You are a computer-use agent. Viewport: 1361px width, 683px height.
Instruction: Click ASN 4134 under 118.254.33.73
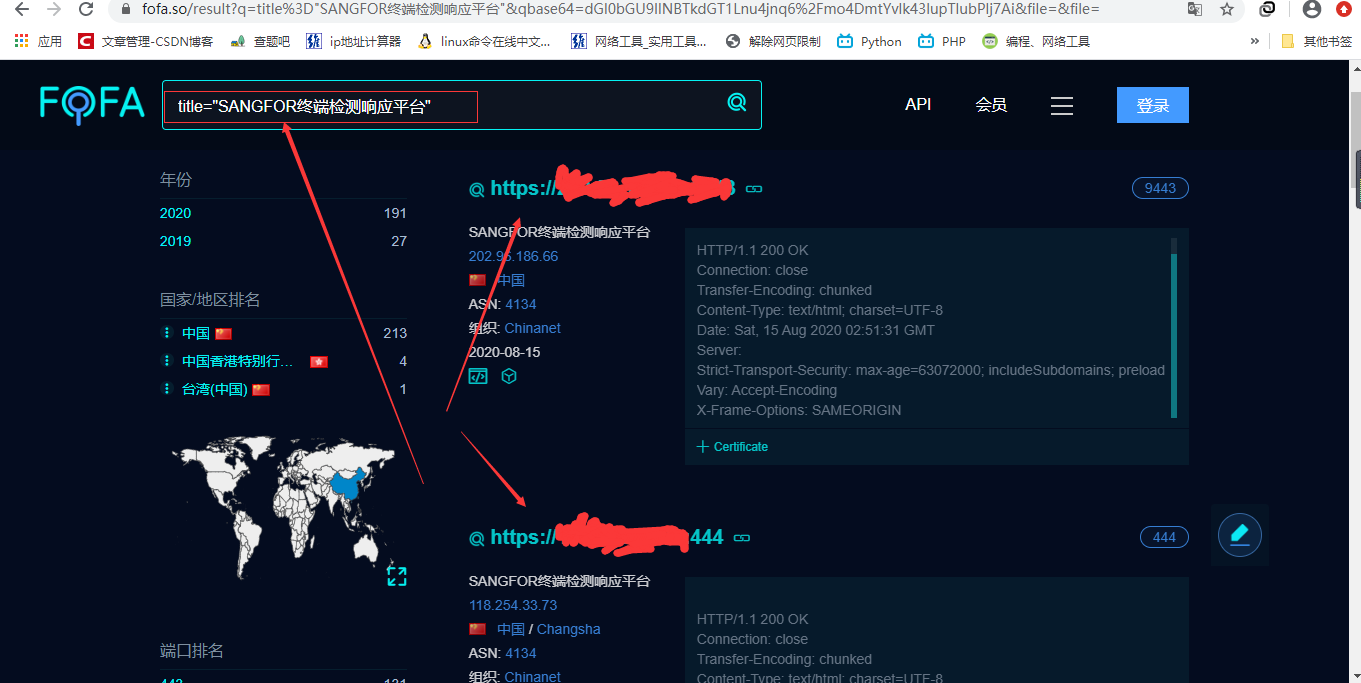point(521,653)
